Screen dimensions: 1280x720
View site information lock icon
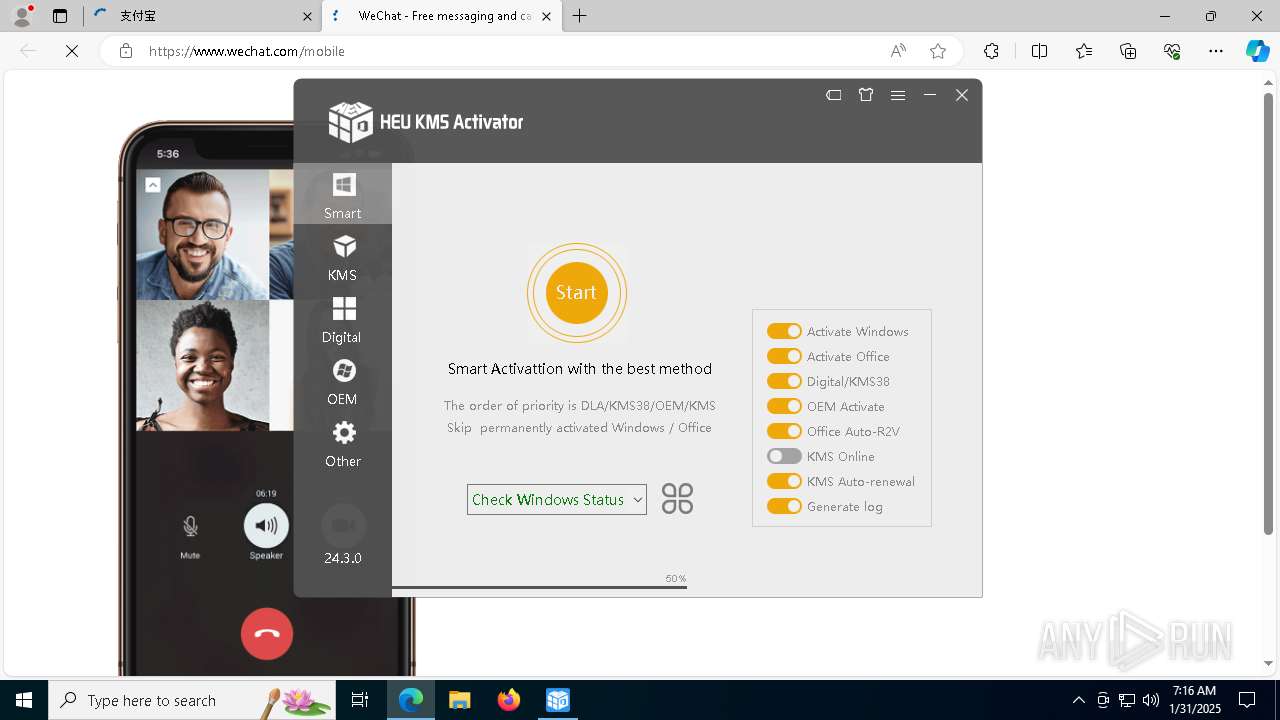126,51
